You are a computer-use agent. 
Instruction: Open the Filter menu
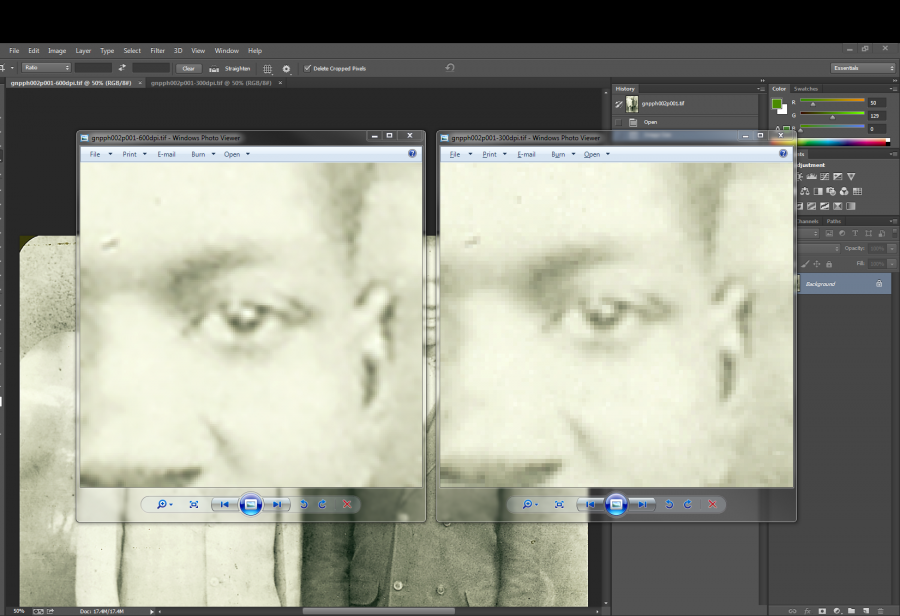[158, 50]
